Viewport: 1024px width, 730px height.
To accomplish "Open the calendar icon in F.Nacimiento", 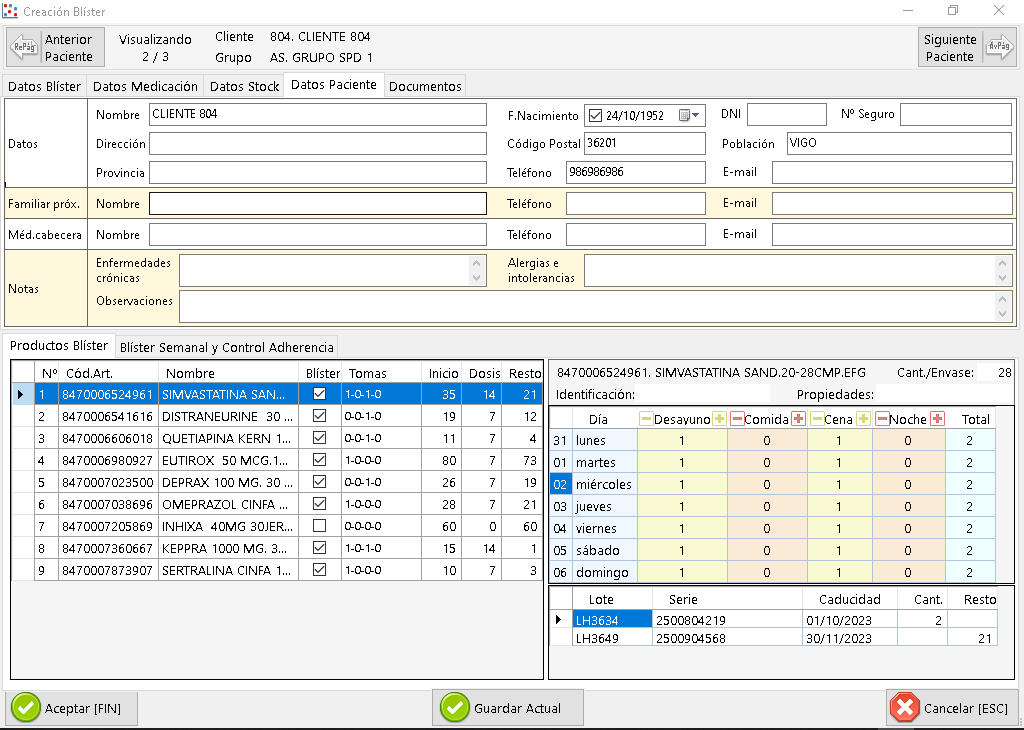I will 684,116.
